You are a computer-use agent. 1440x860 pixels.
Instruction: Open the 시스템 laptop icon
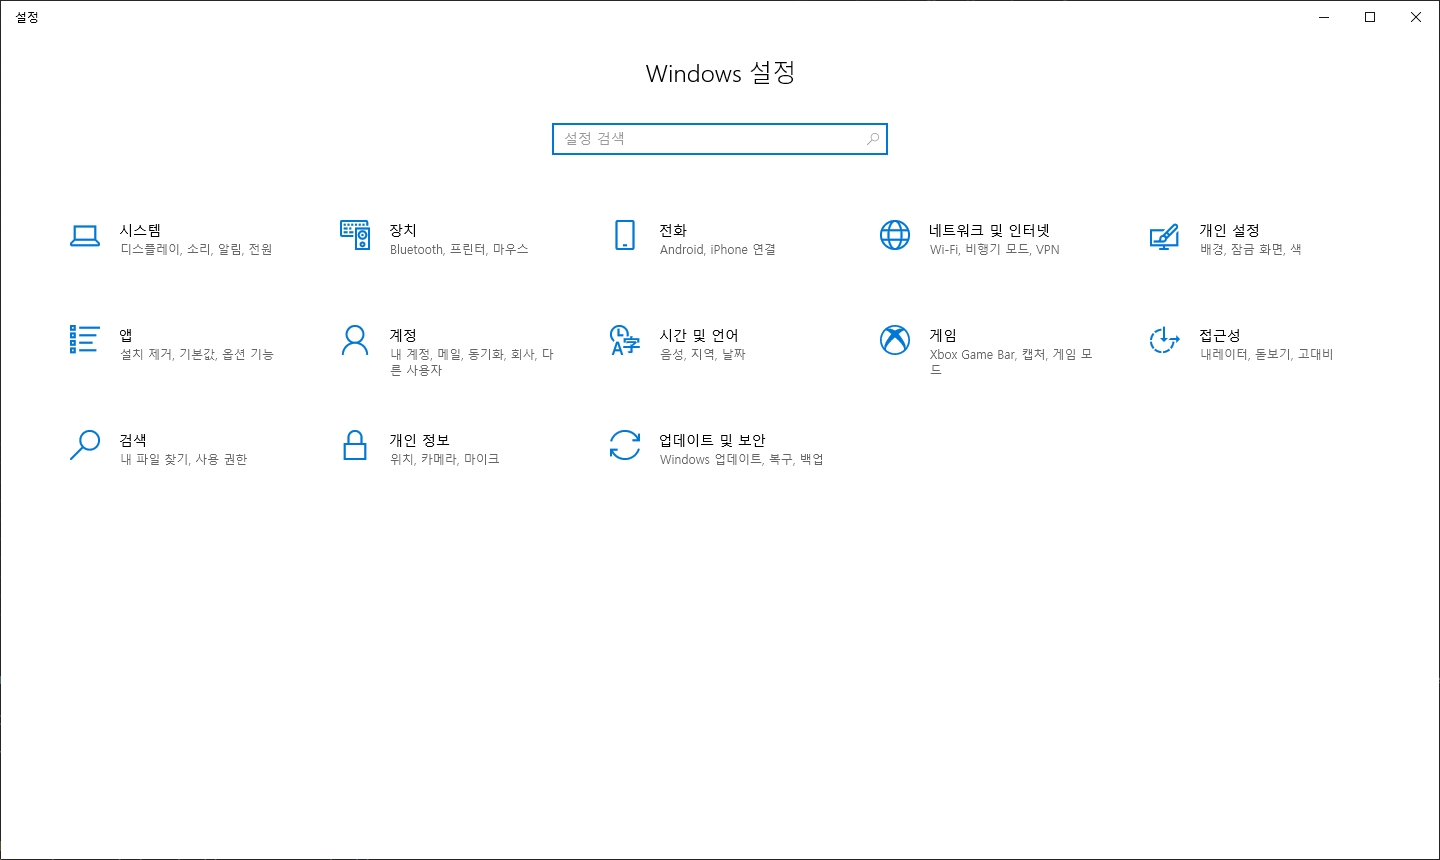[85, 236]
